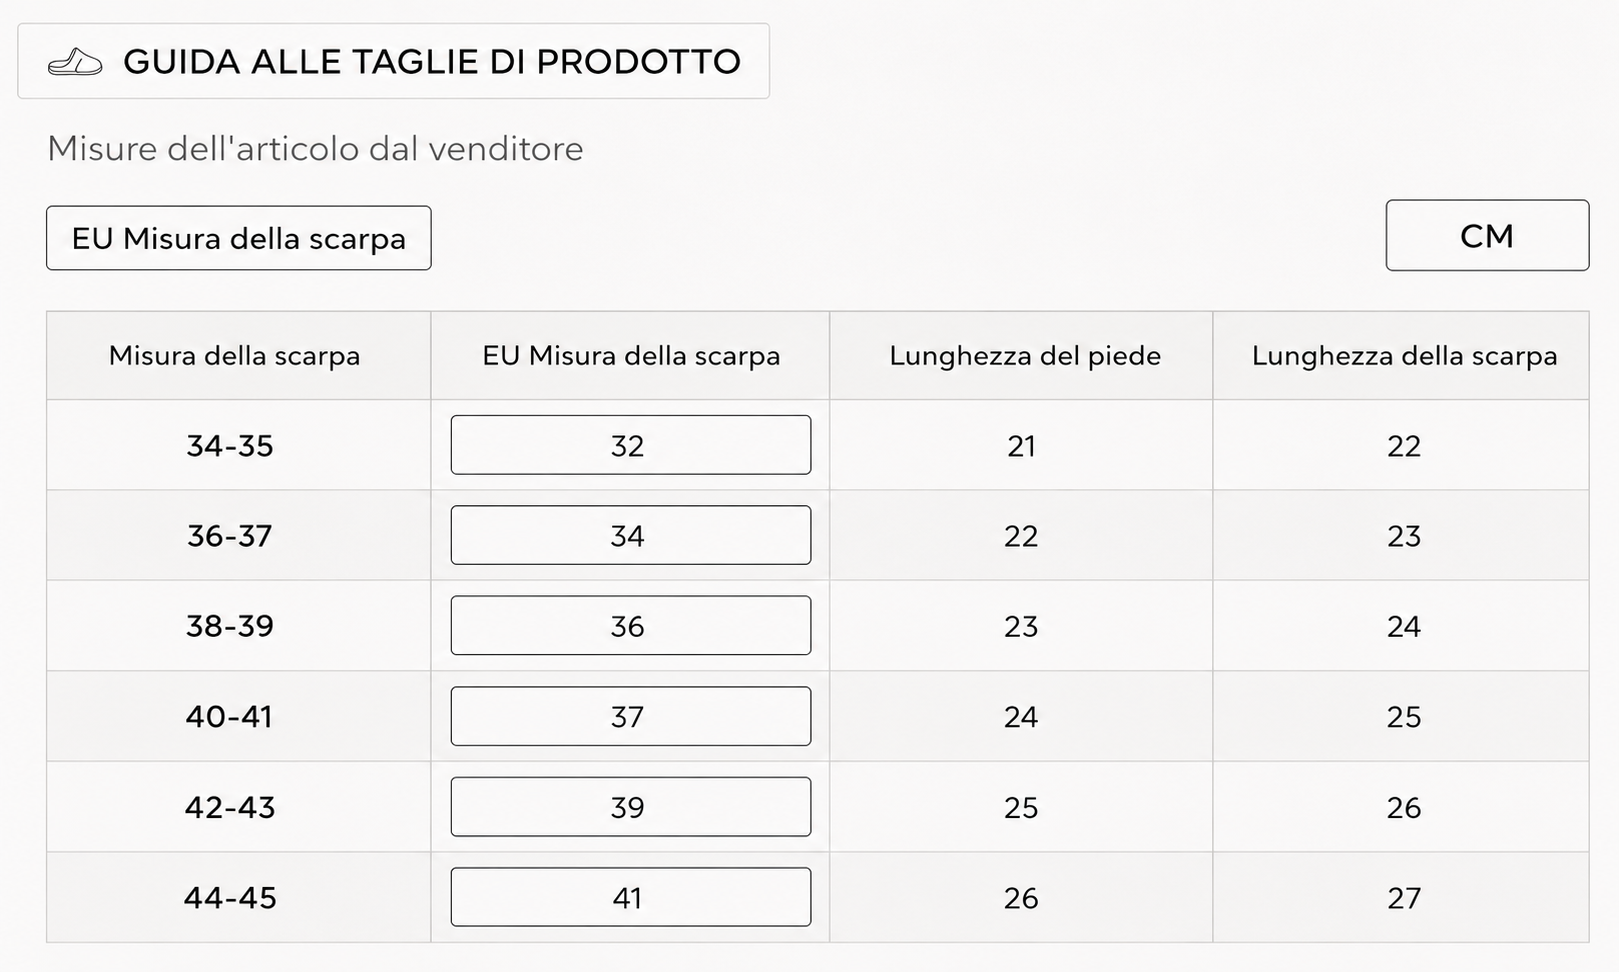Select the 34-35 shoe size row label
This screenshot has height=972, width=1619.
pos(230,445)
